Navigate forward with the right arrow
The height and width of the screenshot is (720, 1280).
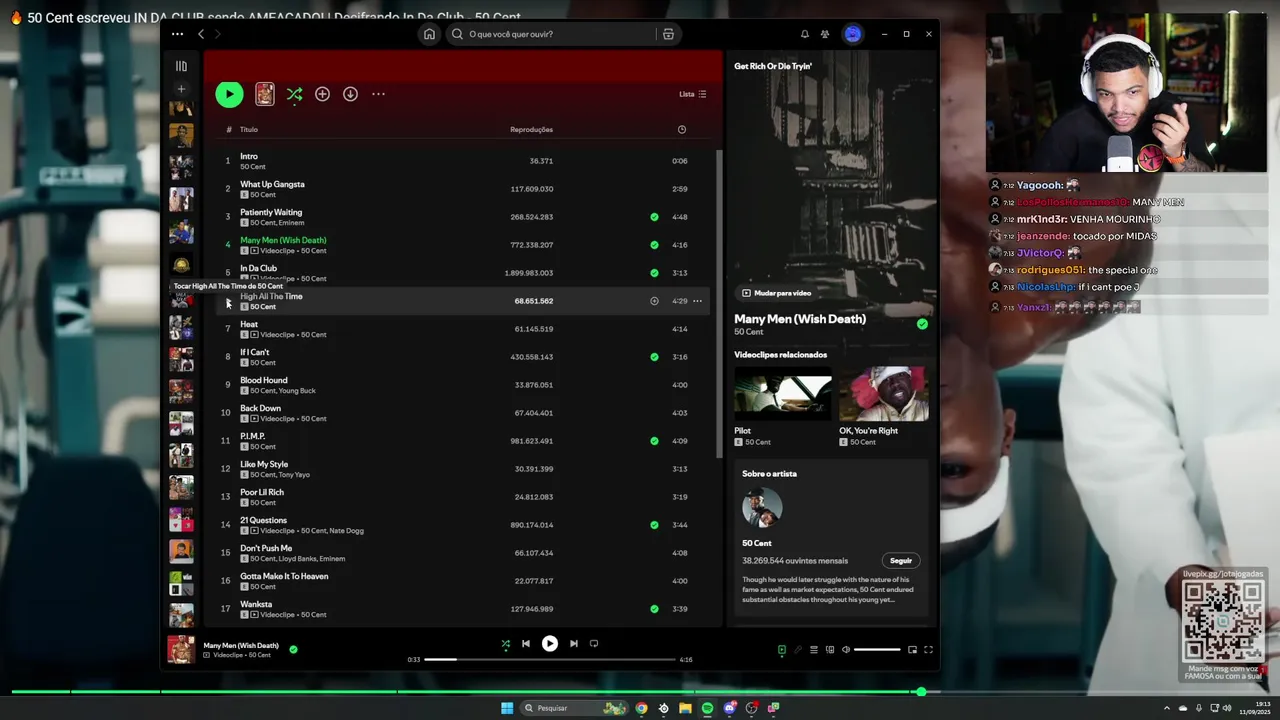click(x=217, y=34)
